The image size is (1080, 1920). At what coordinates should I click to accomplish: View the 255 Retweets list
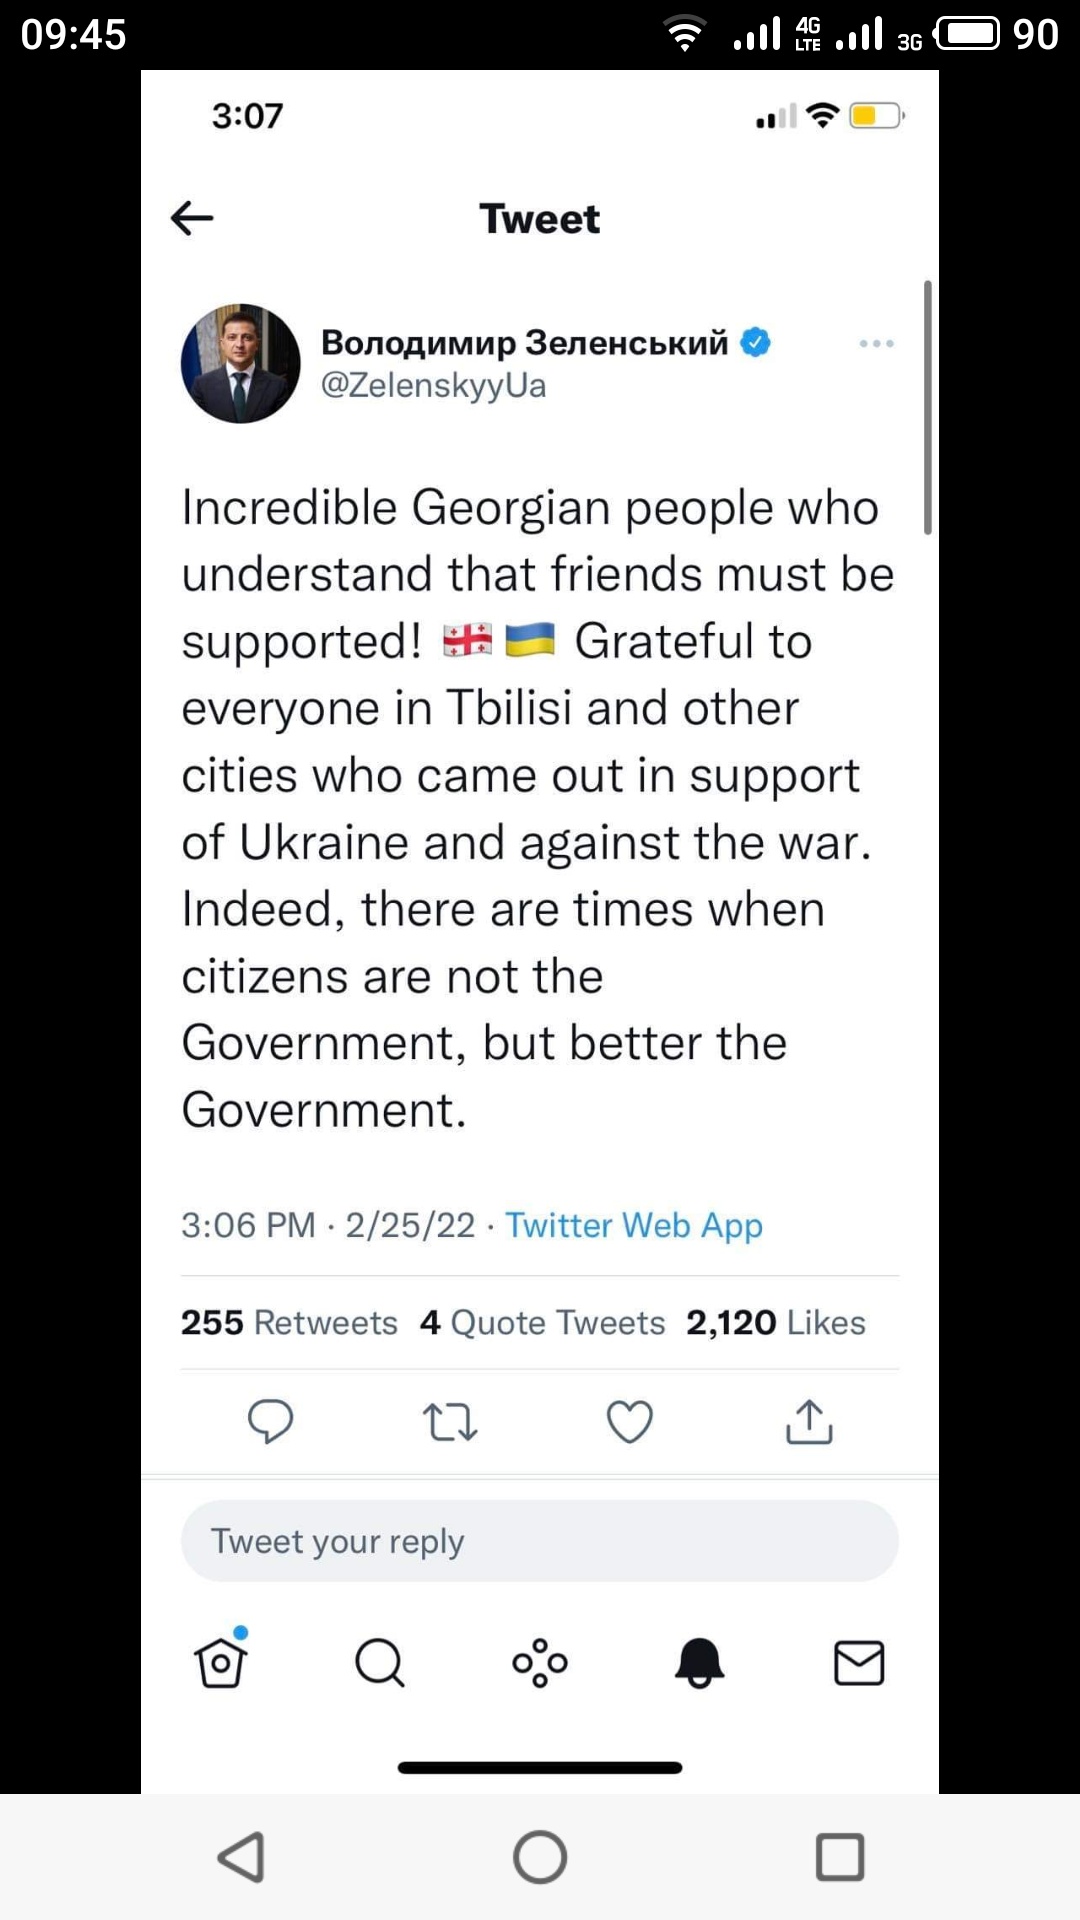[289, 1322]
